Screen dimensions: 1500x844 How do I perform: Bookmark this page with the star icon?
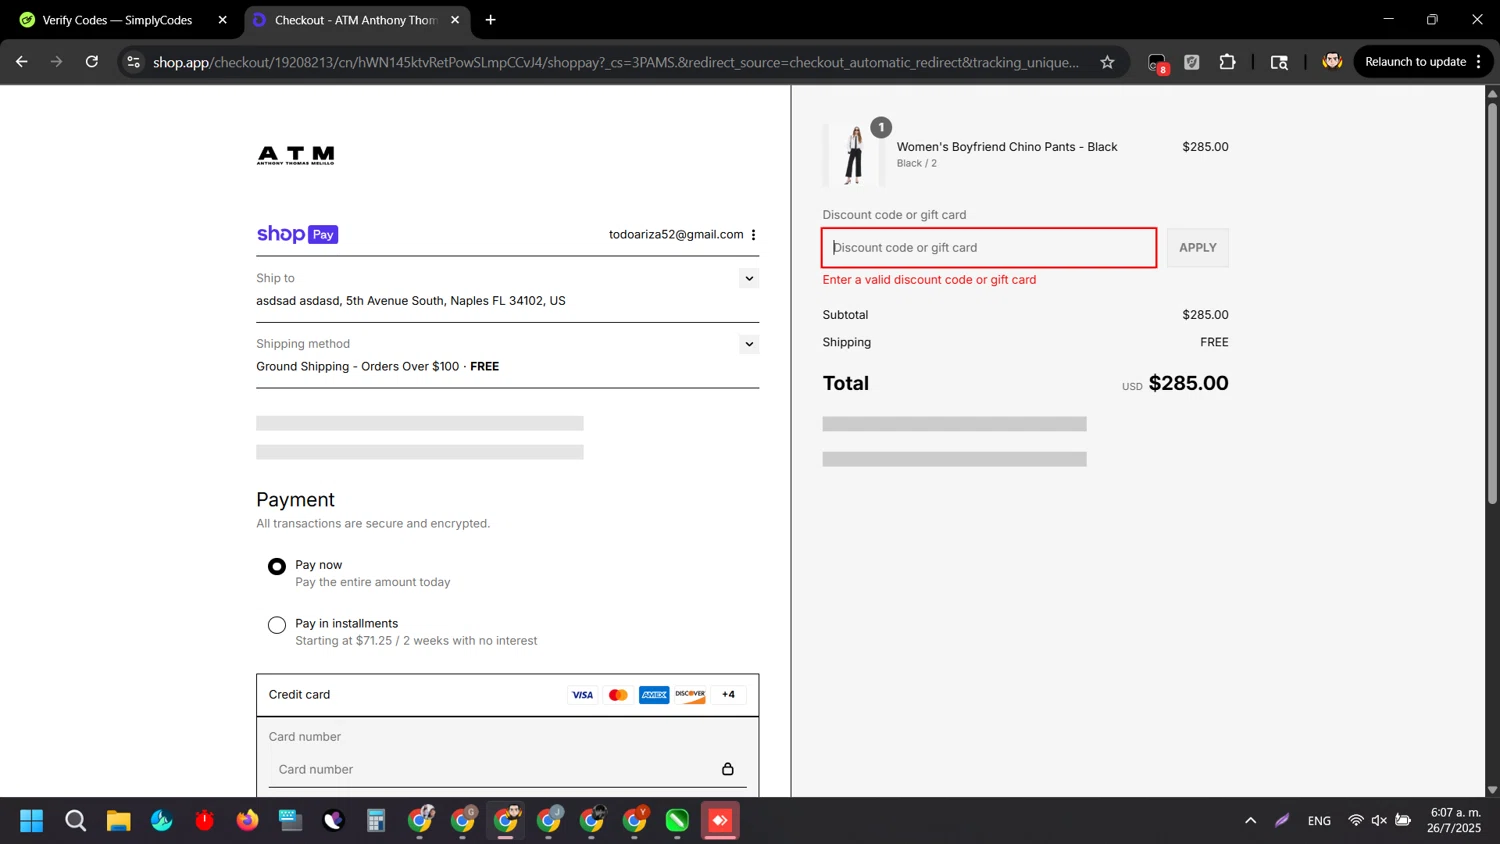click(1107, 62)
